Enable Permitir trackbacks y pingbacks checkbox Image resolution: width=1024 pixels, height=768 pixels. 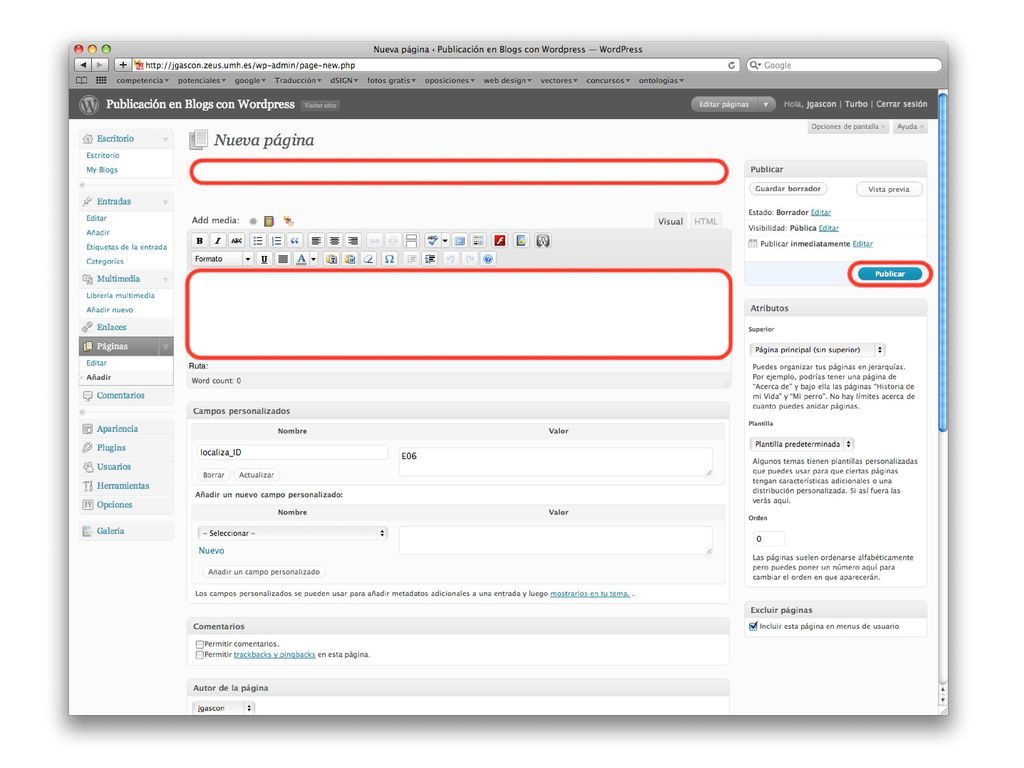[200, 654]
